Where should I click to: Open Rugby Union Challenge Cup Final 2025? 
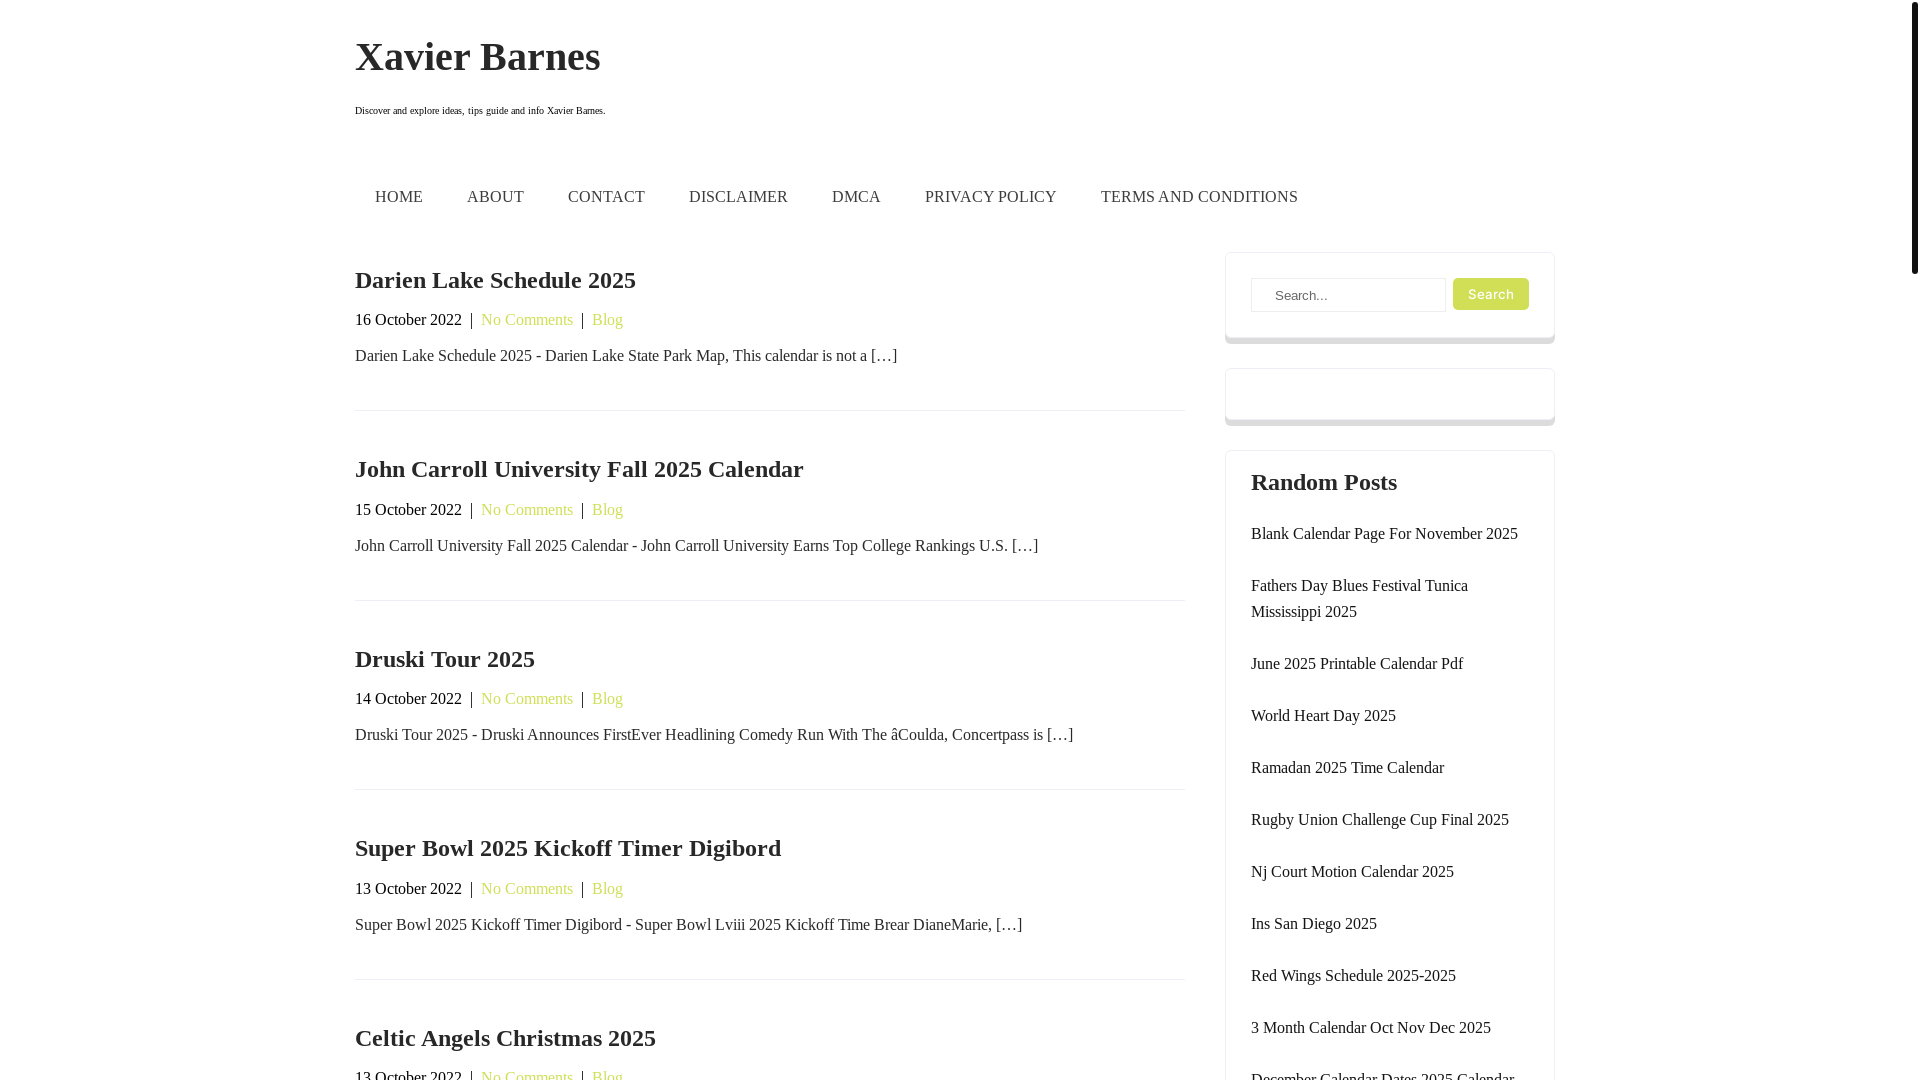tap(1380, 820)
